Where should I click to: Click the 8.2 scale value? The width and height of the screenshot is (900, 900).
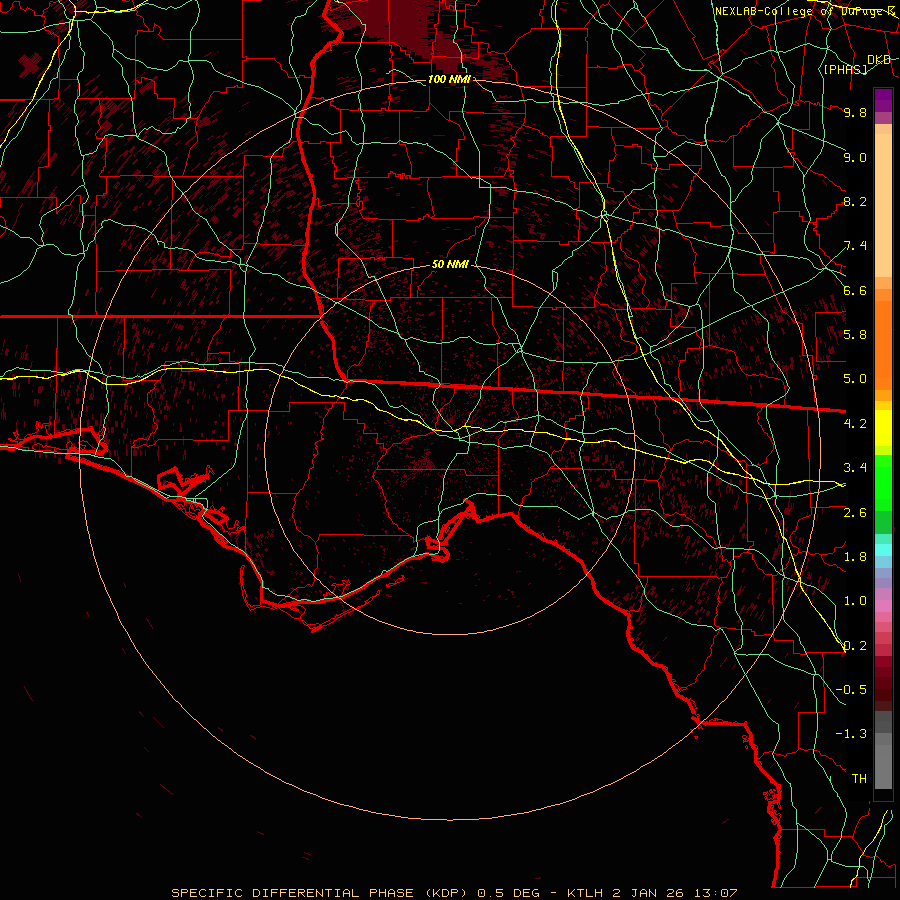click(855, 201)
